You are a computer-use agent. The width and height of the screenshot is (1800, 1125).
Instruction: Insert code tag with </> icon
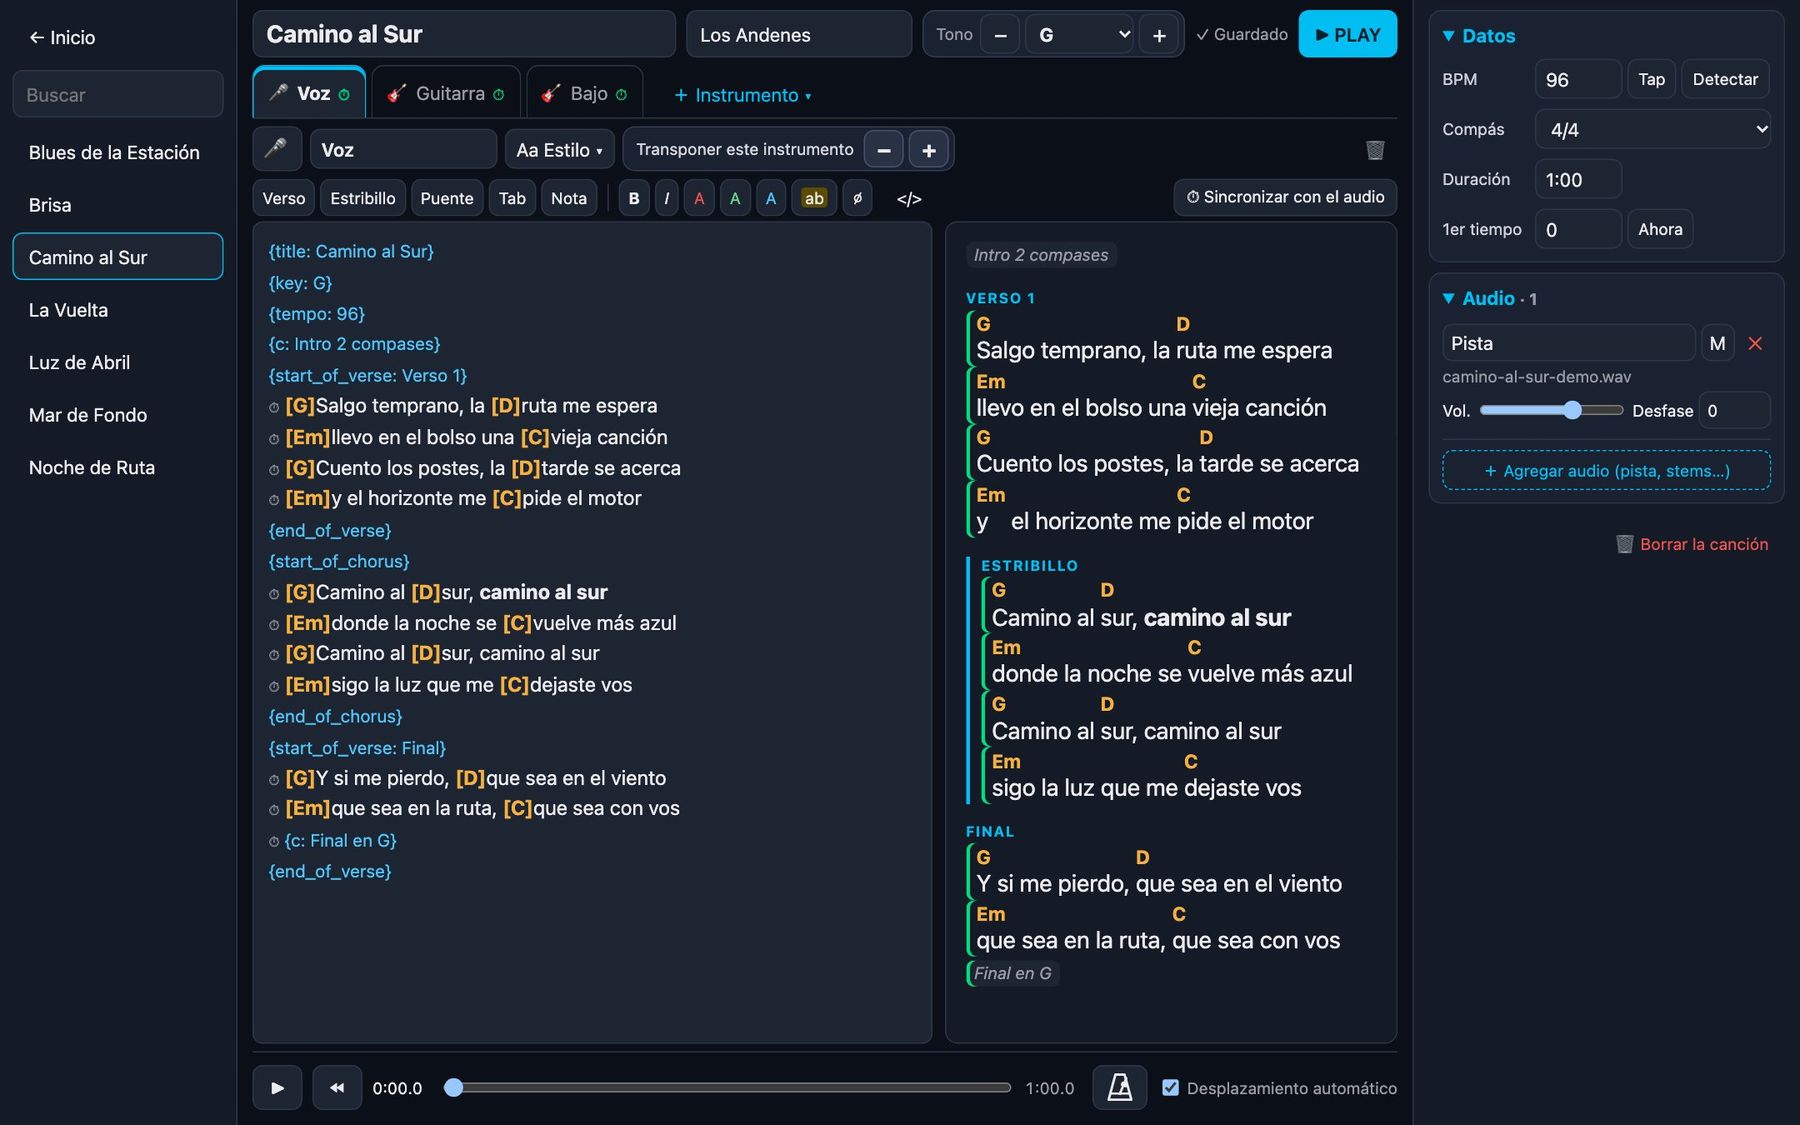pos(909,198)
